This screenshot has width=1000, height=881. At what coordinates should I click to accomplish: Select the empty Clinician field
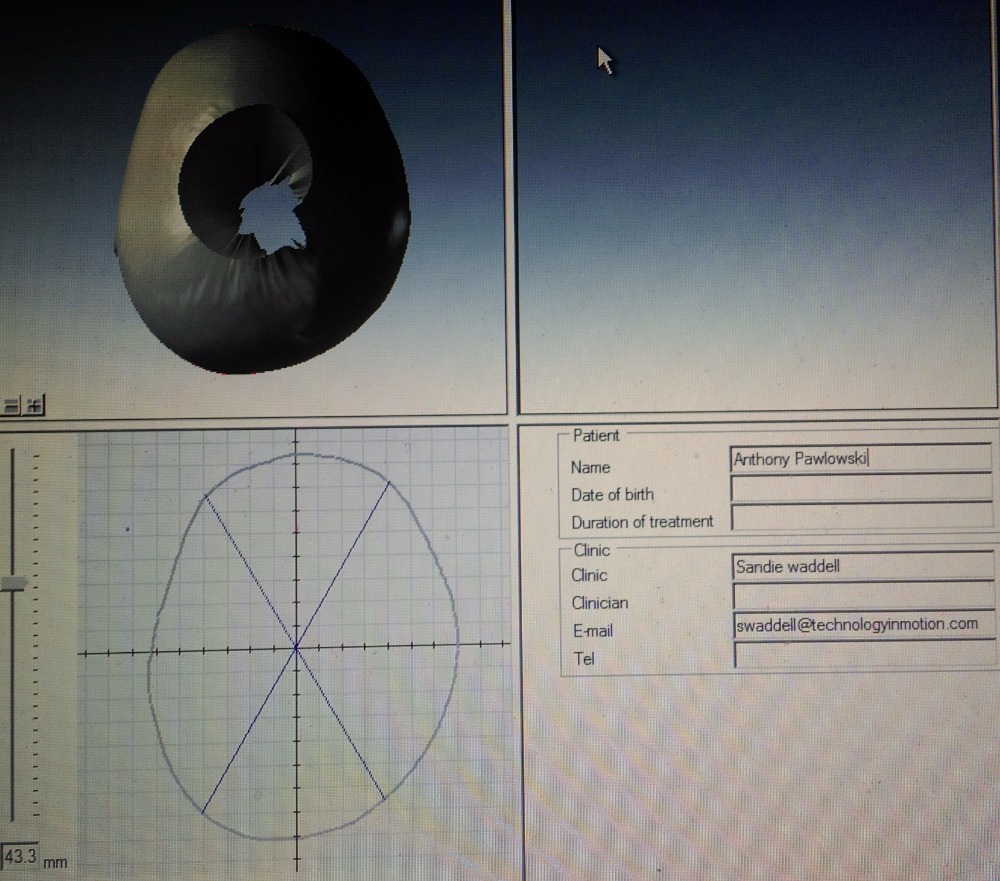[860, 596]
